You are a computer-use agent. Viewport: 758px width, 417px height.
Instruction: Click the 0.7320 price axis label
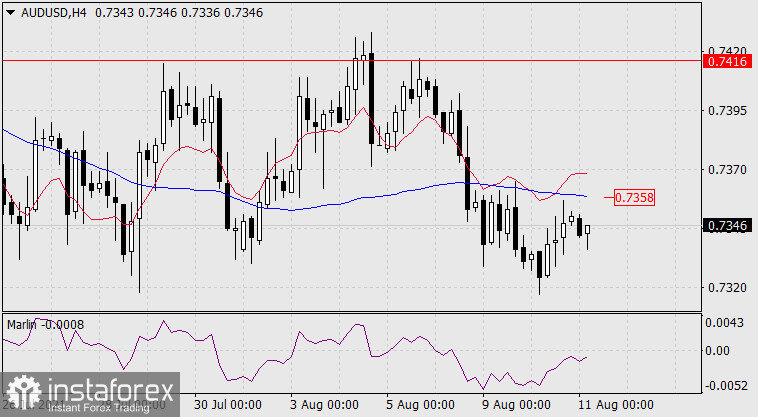[723, 288]
